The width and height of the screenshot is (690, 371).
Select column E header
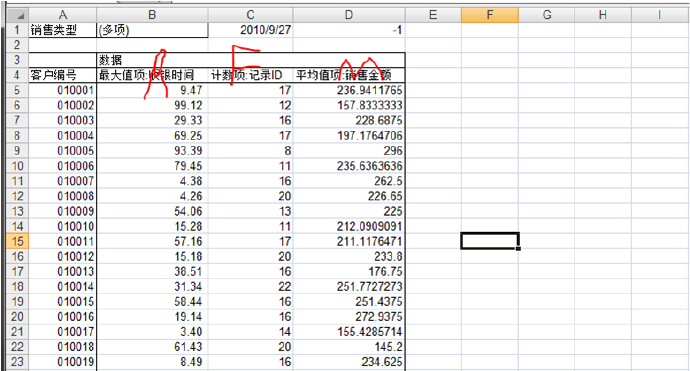tap(433, 15)
